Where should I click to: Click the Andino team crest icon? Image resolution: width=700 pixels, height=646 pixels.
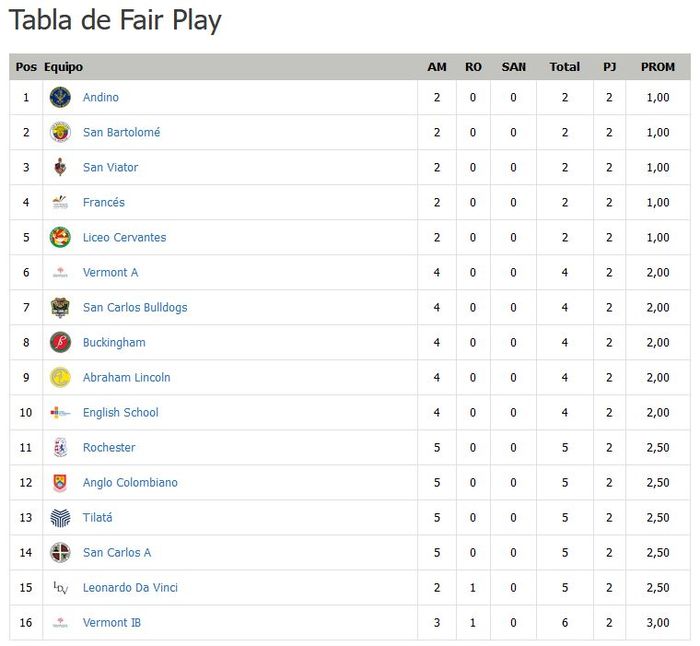point(60,97)
